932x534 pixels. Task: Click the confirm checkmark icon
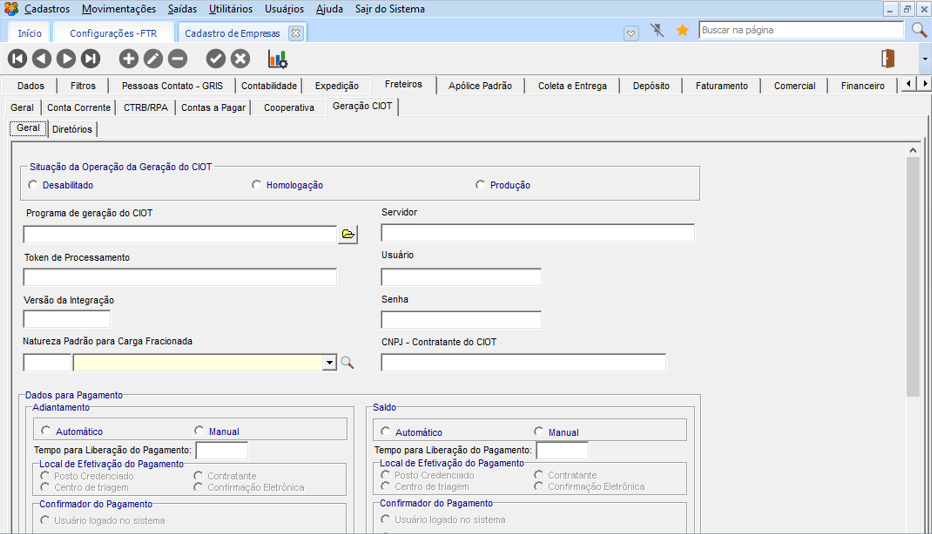216,59
